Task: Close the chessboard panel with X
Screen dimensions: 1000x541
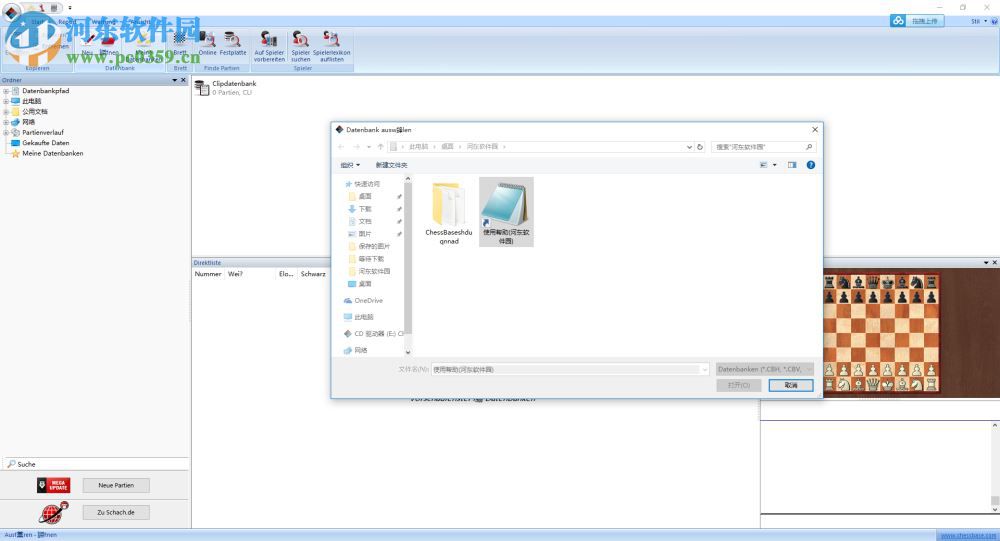Action: [x=994, y=262]
